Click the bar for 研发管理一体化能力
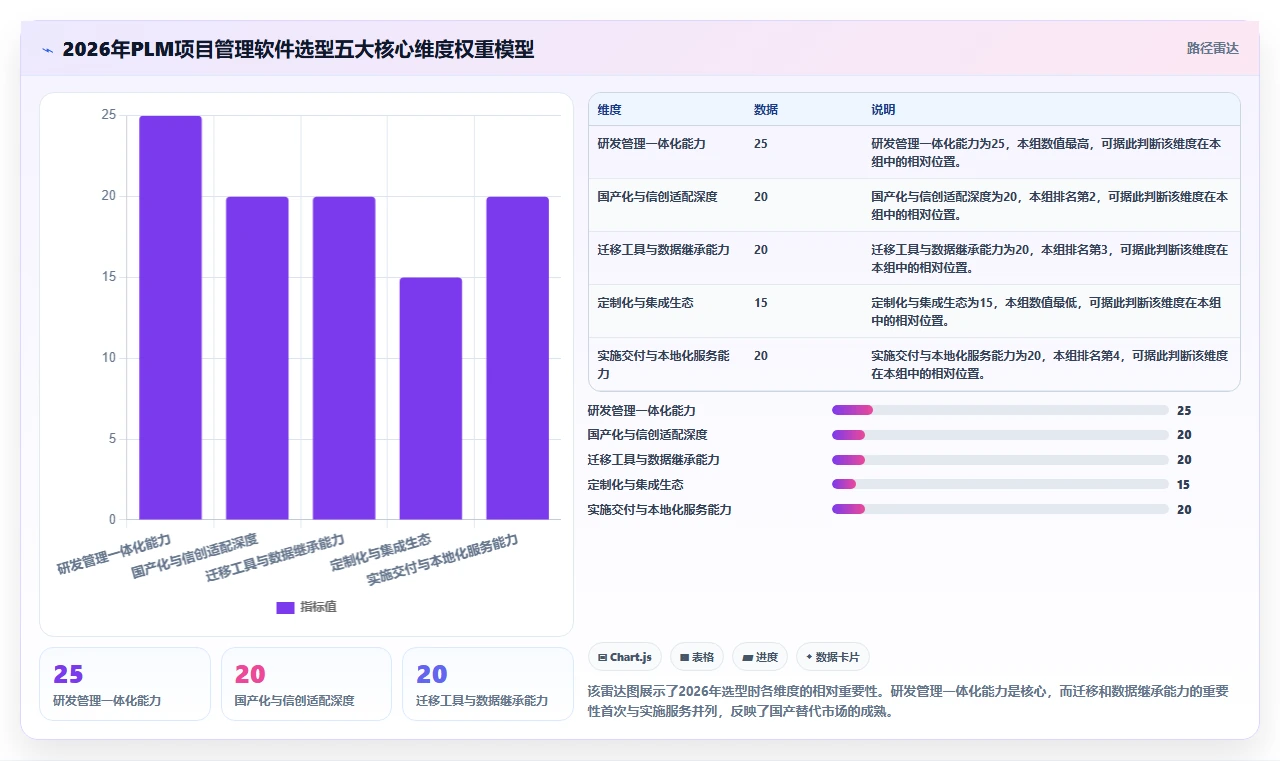Image resolution: width=1280 pixels, height=761 pixels. [170, 318]
